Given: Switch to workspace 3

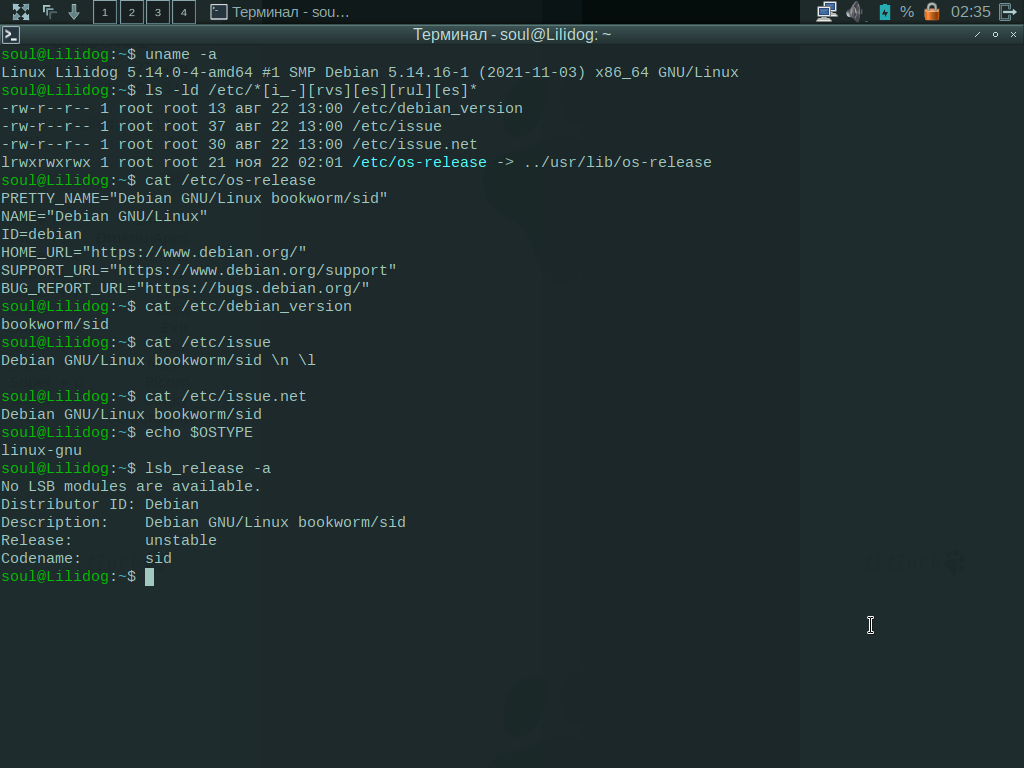Looking at the screenshot, I should (x=157, y=12).
